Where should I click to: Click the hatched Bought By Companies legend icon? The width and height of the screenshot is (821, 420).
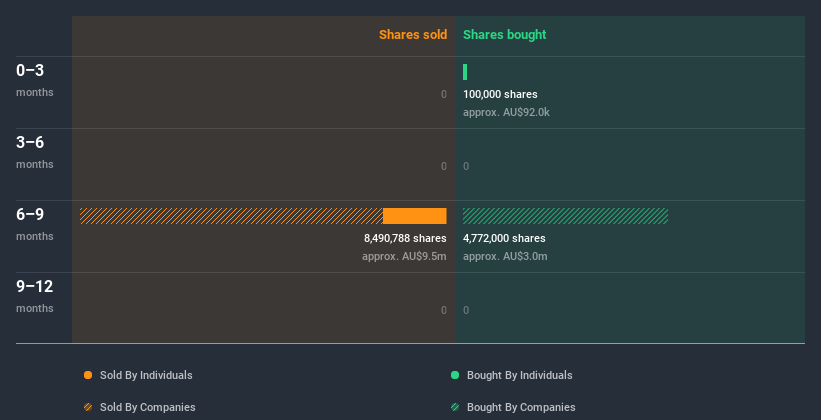pos(455,407)
